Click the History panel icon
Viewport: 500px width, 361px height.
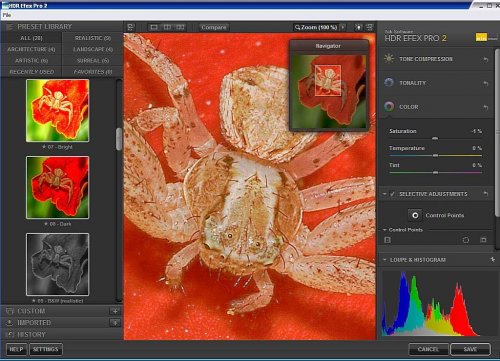[x=10, y=334]
